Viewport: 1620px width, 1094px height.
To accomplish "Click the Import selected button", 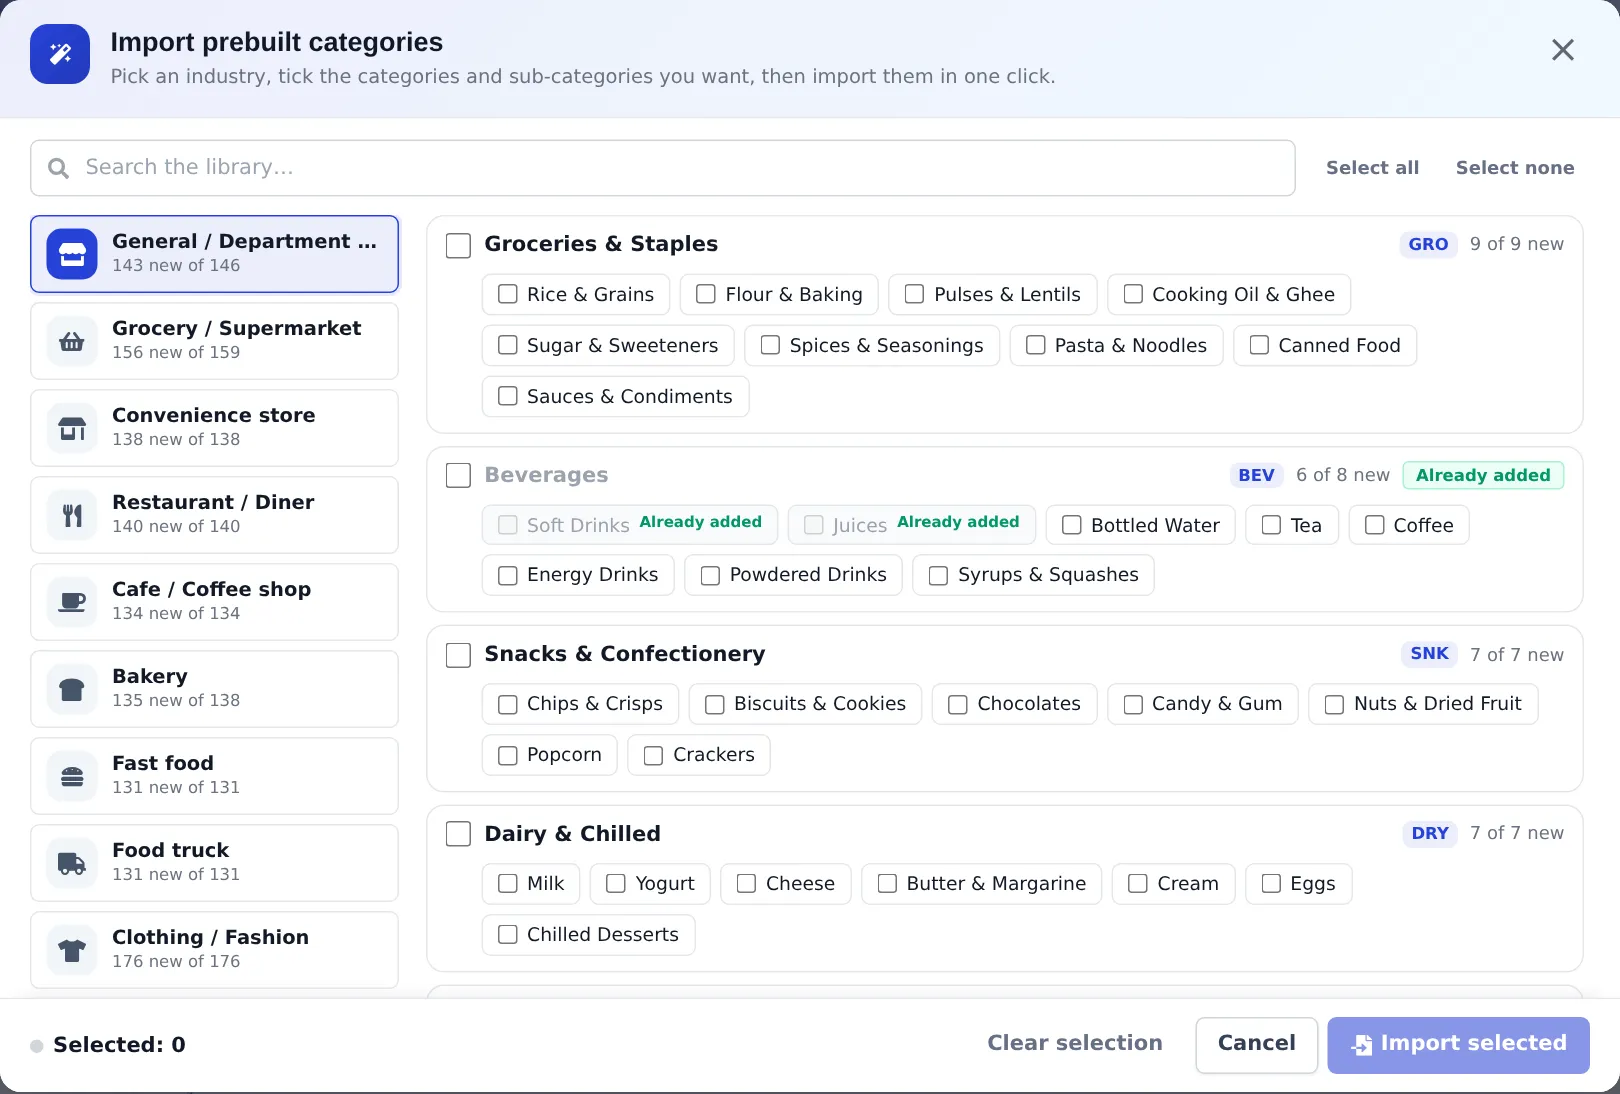I will click(1458, 1045).
